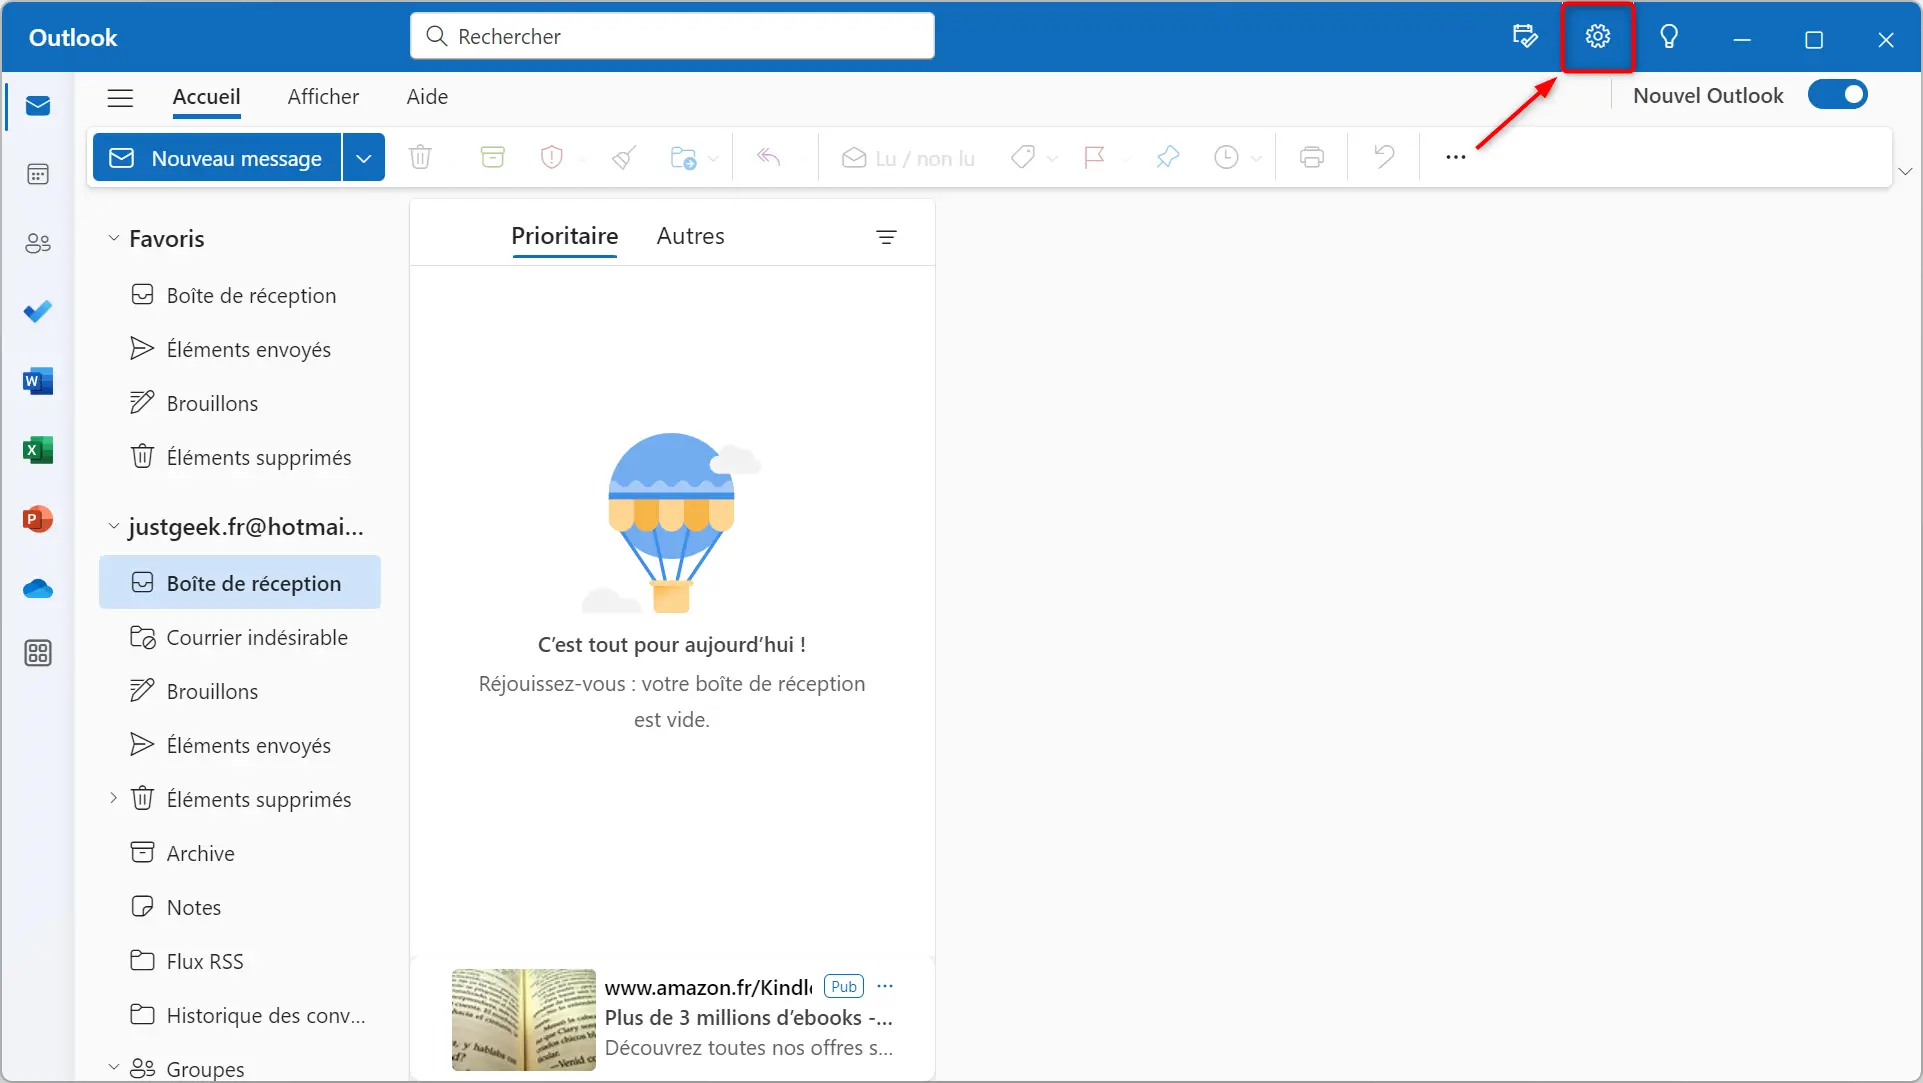Click the Move to folder icon
1923x1083 pixels.
[683, 157]
